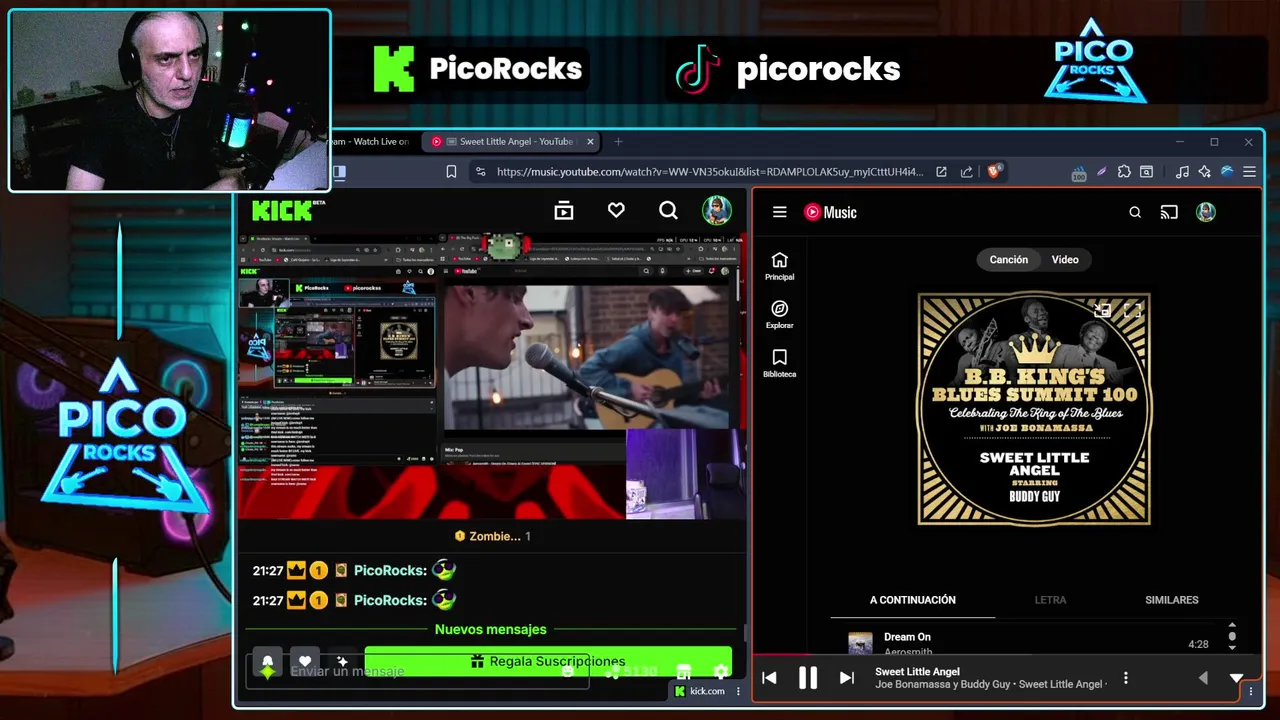Image resolution: width=1280 pixels, height=720 pixels.
Task: Open Brave Leo AI sparkle icon
Action: coord(1204,172)
